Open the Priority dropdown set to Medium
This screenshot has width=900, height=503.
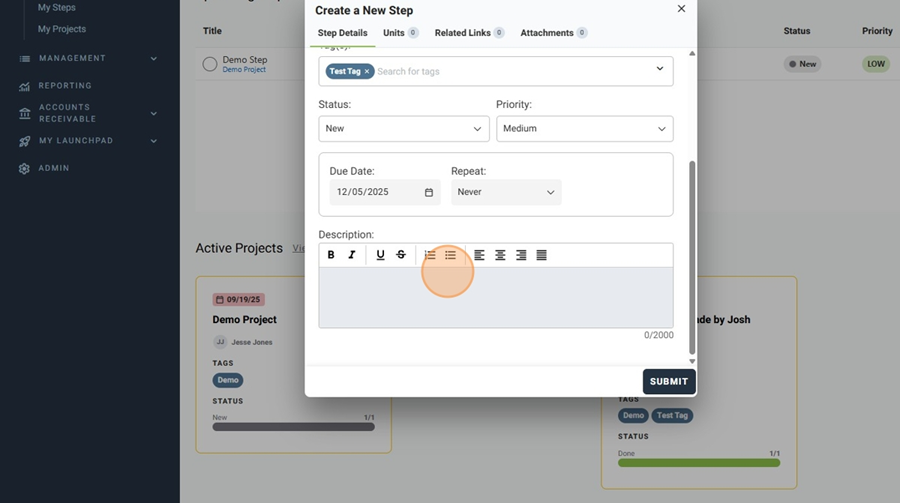[584, 129]
